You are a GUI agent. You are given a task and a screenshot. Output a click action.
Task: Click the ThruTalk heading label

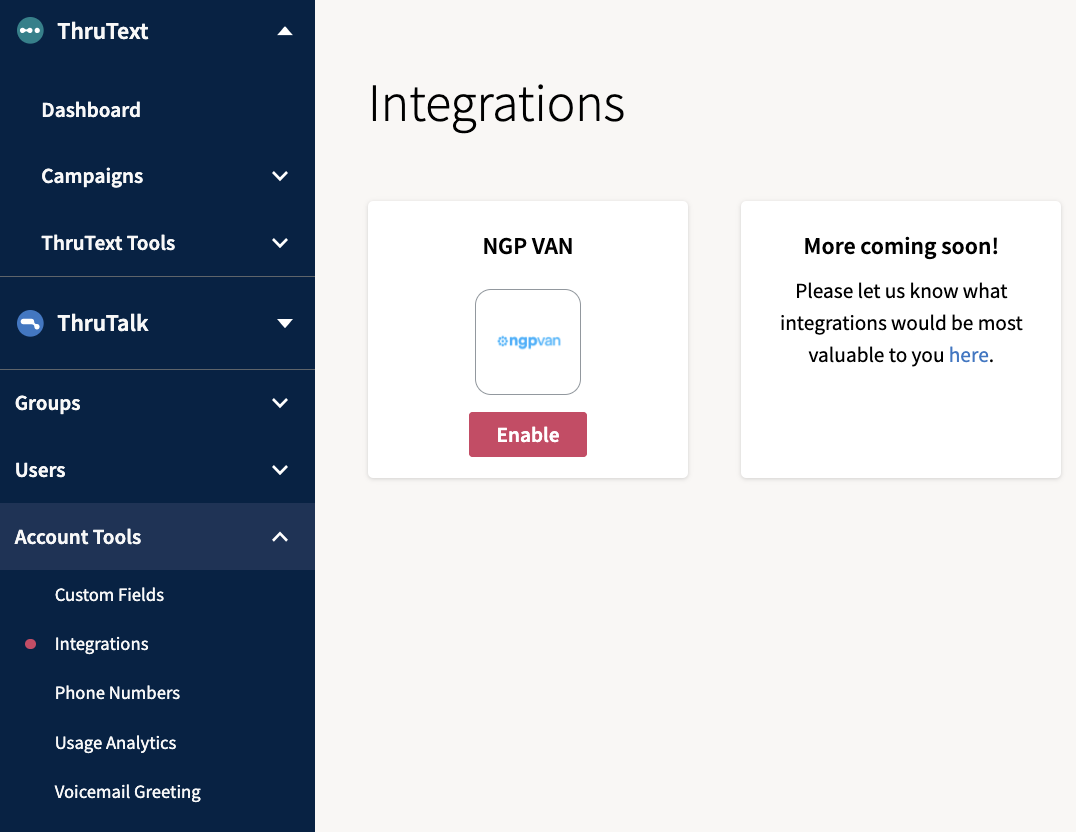(x=103, y=323)
